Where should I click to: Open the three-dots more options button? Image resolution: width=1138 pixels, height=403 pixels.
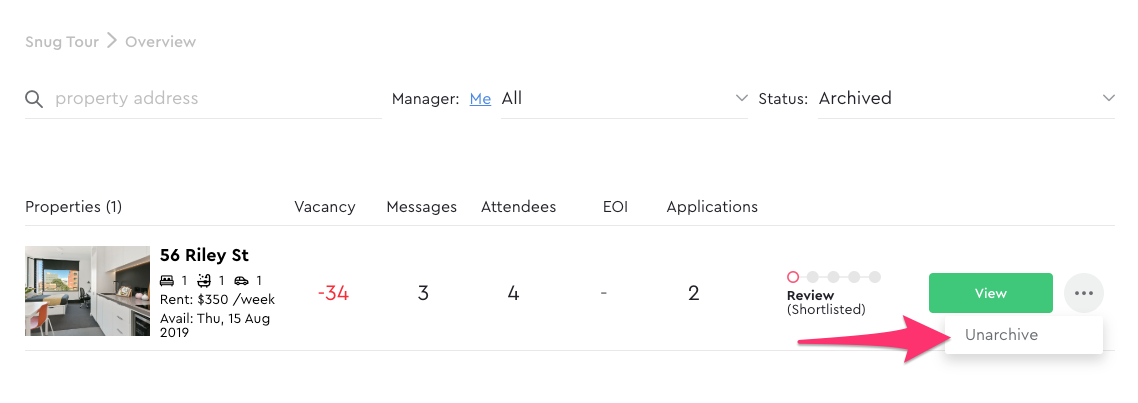tap(1084, 293)
